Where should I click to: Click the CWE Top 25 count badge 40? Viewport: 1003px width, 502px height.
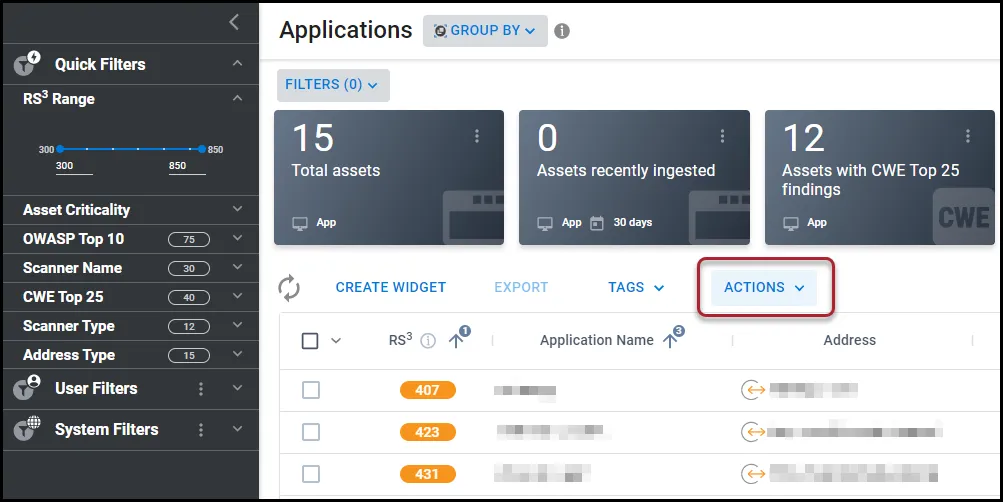pyautogui.click(x=189, y=297)
